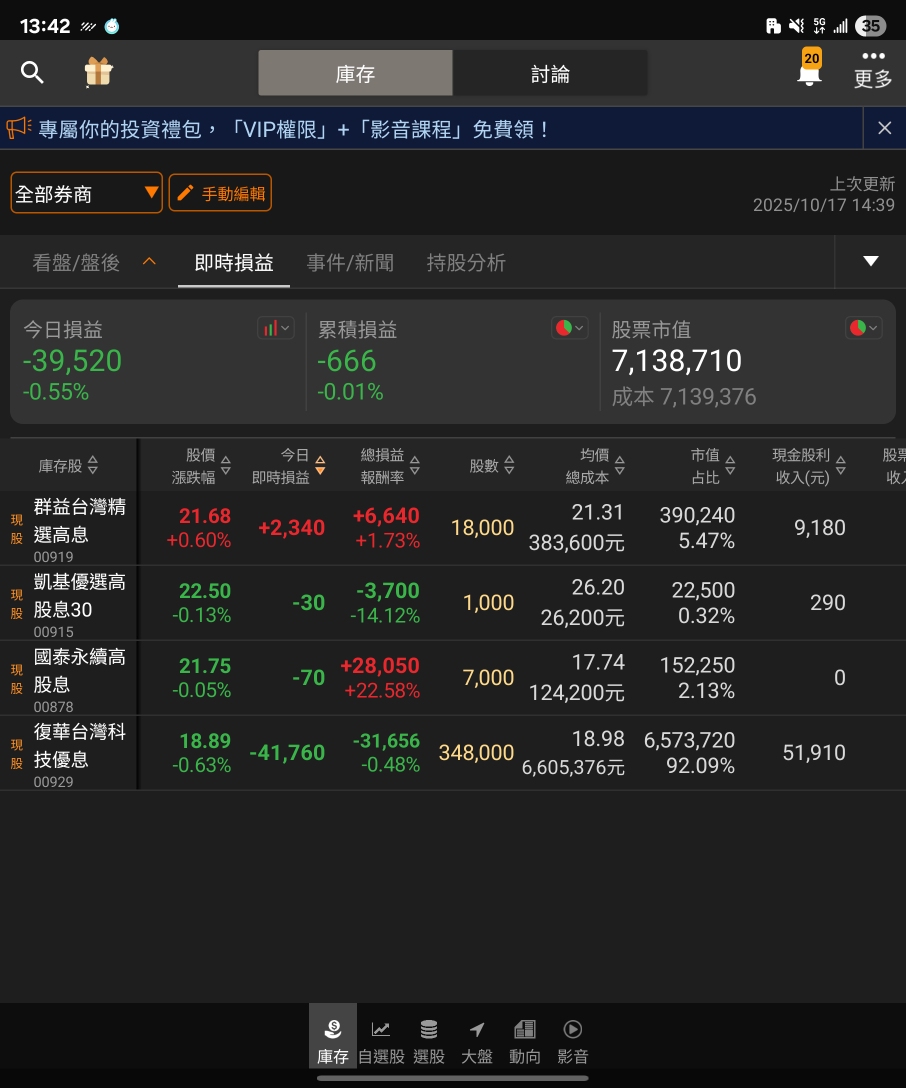This screenshot has height=1088, width=906.
Task: Open 自選股 in bottom navigation
Action: 381,1041
